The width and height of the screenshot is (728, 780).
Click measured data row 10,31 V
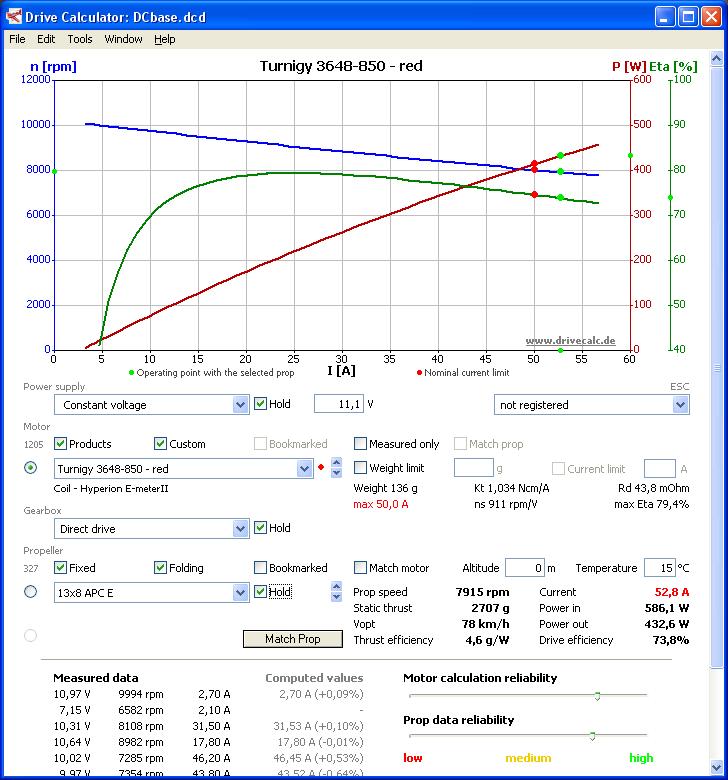pyautogui.click(x=208, y=726)
